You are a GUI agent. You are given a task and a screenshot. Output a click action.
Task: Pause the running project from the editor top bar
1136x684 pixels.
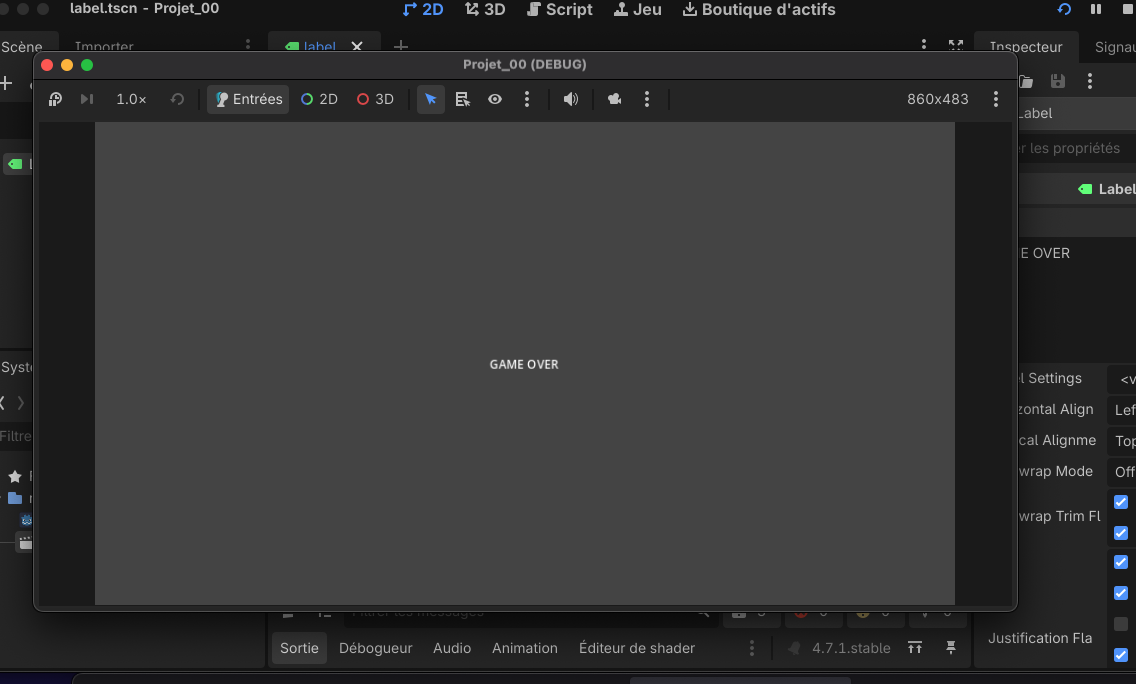coord(1096,9)
